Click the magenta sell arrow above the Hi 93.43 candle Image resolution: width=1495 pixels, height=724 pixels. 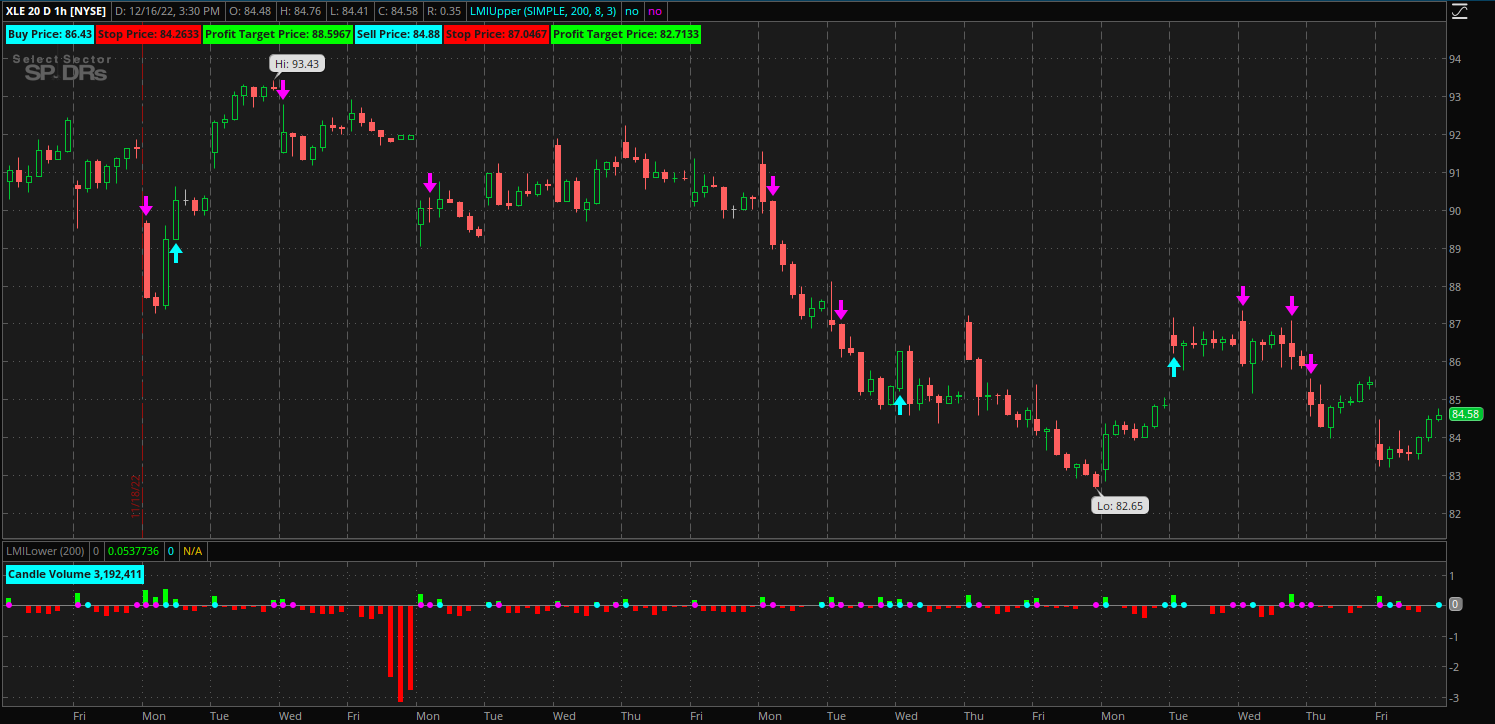coord(283,90)
